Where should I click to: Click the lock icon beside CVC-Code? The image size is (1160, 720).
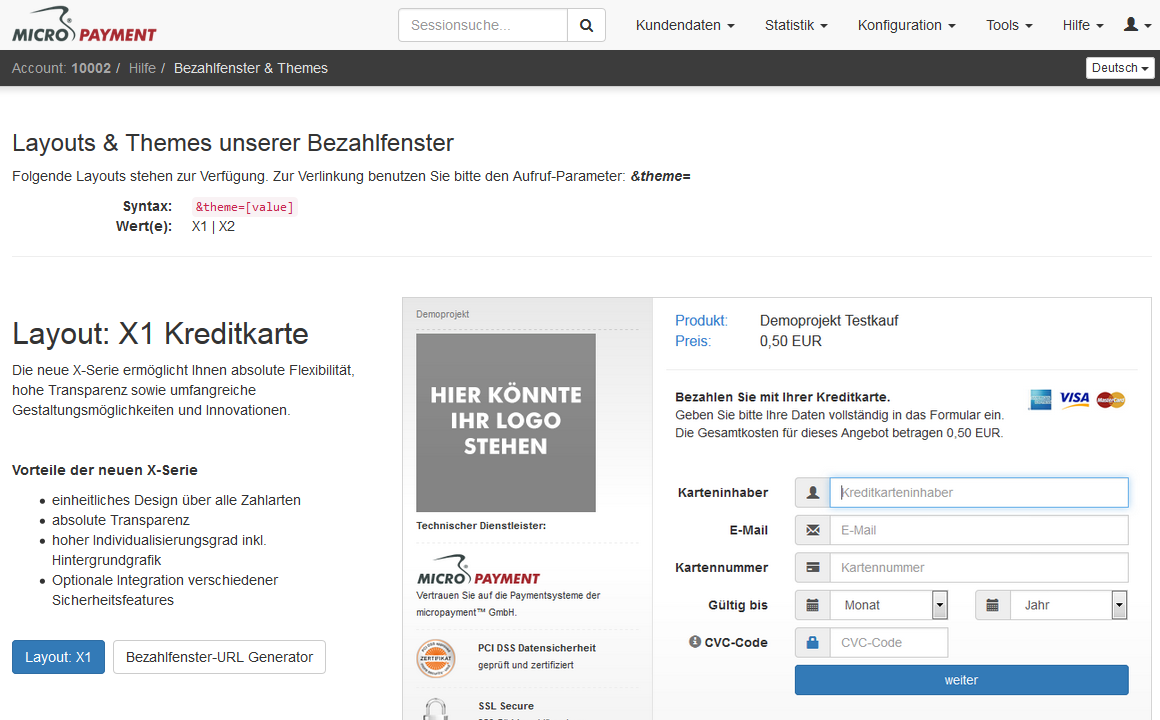[x=812, y=642]
